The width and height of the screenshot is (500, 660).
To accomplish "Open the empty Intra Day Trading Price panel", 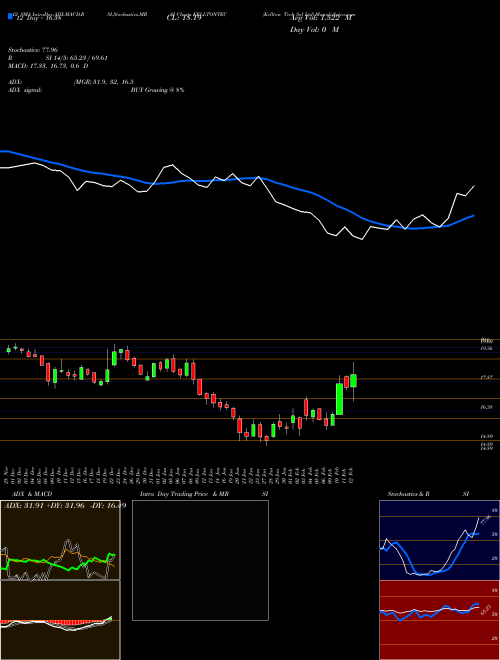I will coord(200,560).
